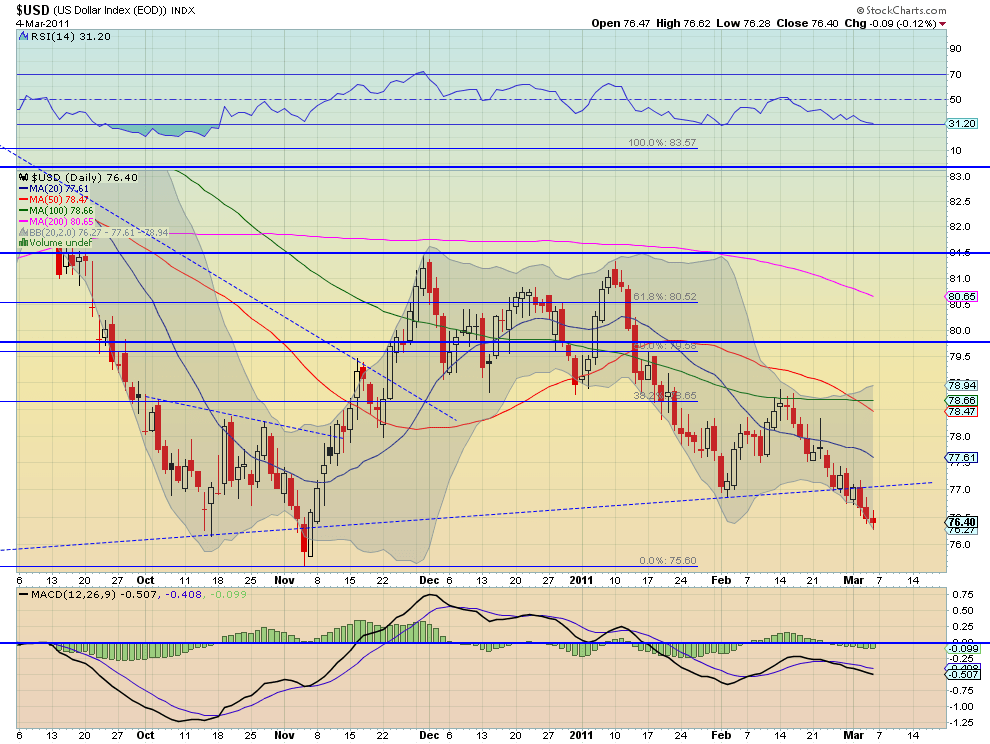Click the -0.408 signal value in MACD legend
This screenshot has width=990, height=744.
click(184, 594)
